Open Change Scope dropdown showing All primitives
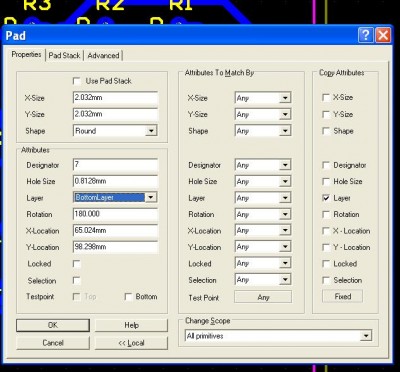This screenshot has height=372, width=400. point(278,336)
